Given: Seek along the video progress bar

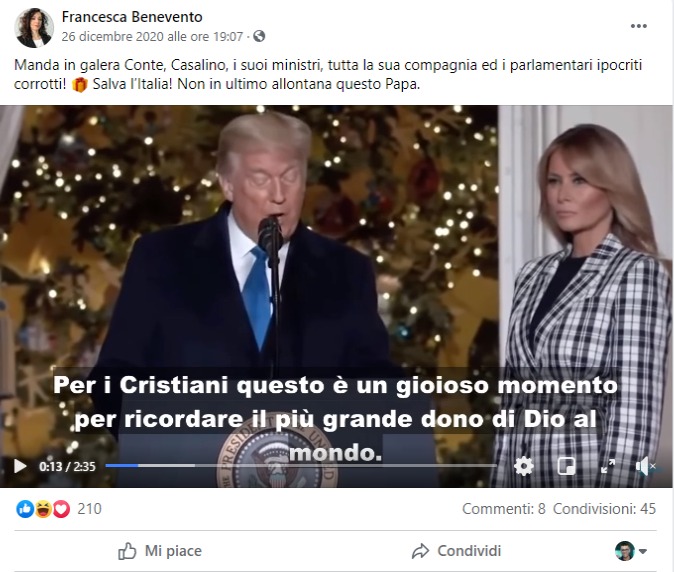Looking at the screenshot, I should coord(301,465).
